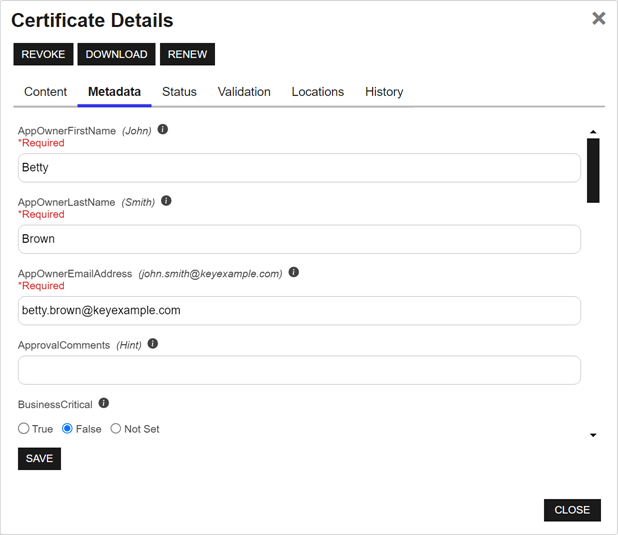The width and height of the screenshot is (618, 535).
Task: Click the scroll up arrow
Action: pos(593,132)
